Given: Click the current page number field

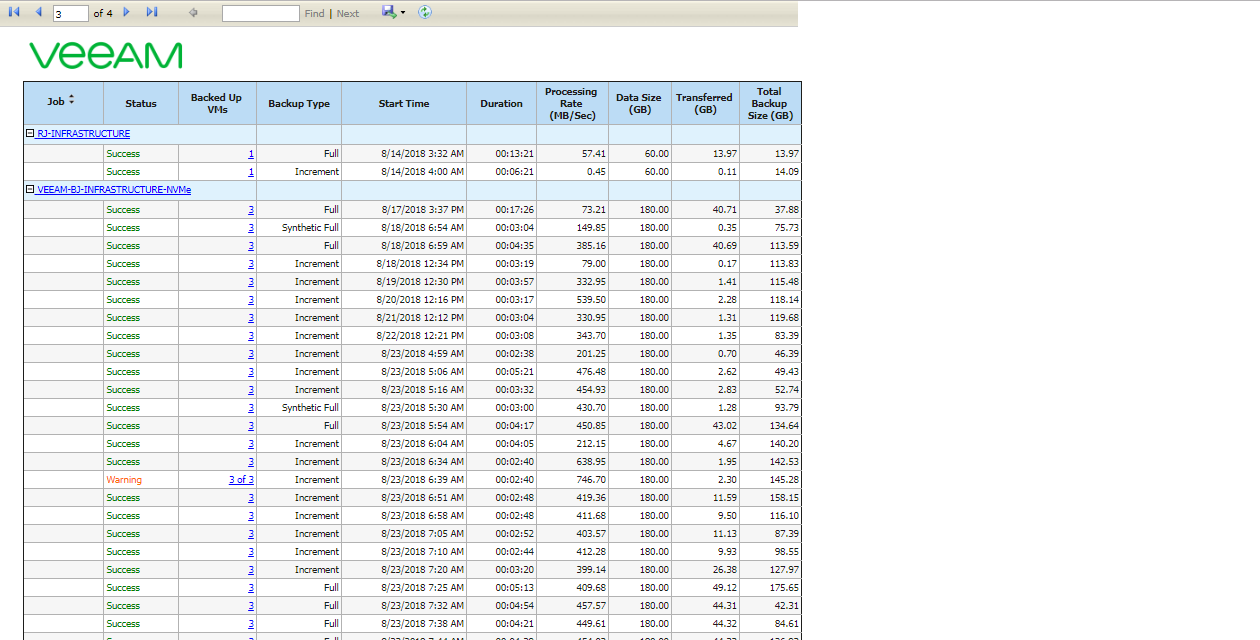Looking at the screenshot, I should pos(71,13).
